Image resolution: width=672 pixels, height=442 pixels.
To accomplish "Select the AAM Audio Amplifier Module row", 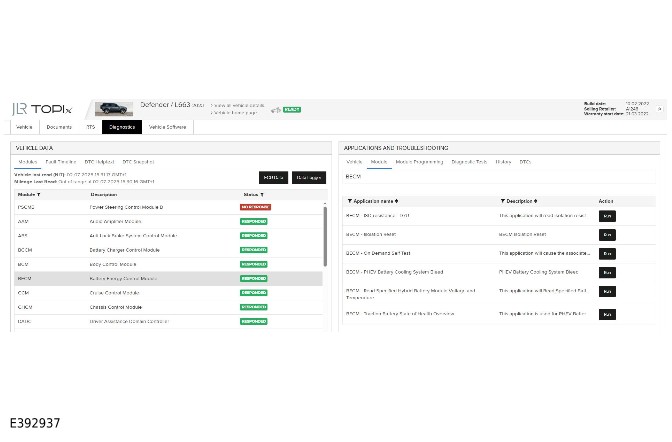I will [168, 222].
